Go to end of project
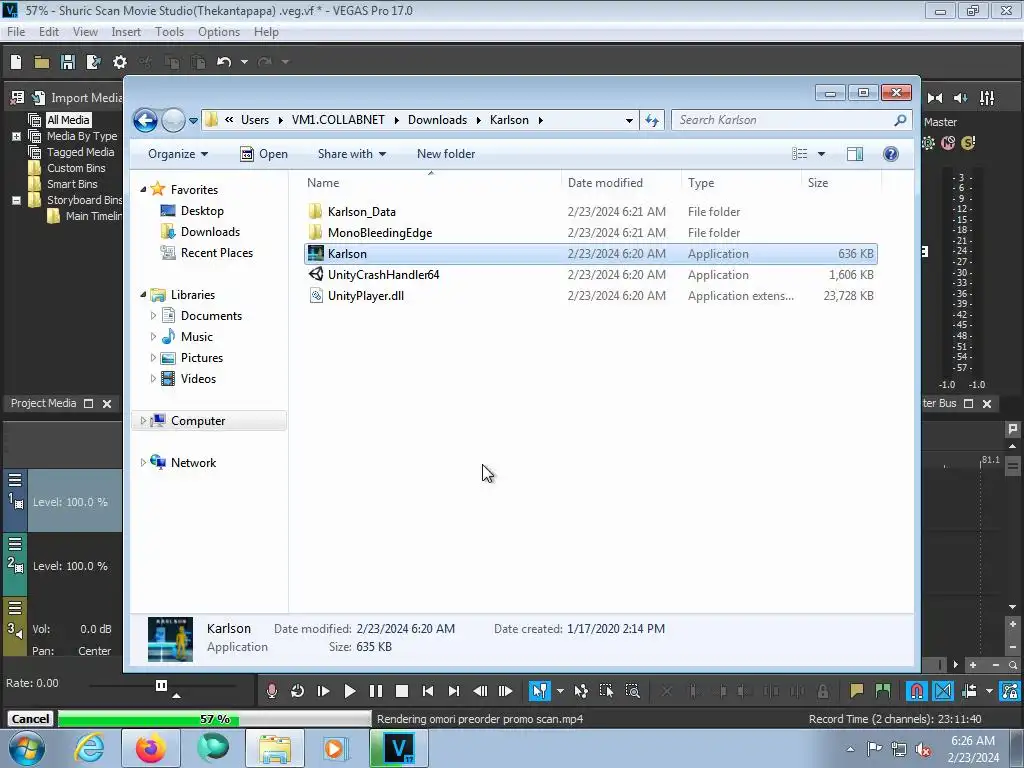Viewport: 1024px width, 768px height. point(454,691)
